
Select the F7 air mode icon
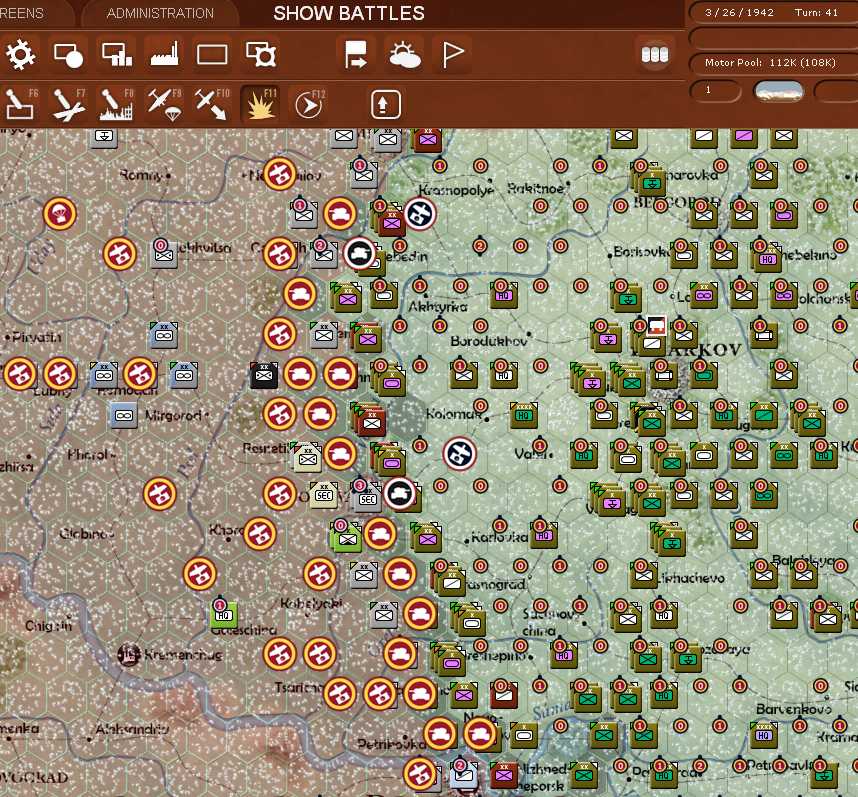[69, 104]
